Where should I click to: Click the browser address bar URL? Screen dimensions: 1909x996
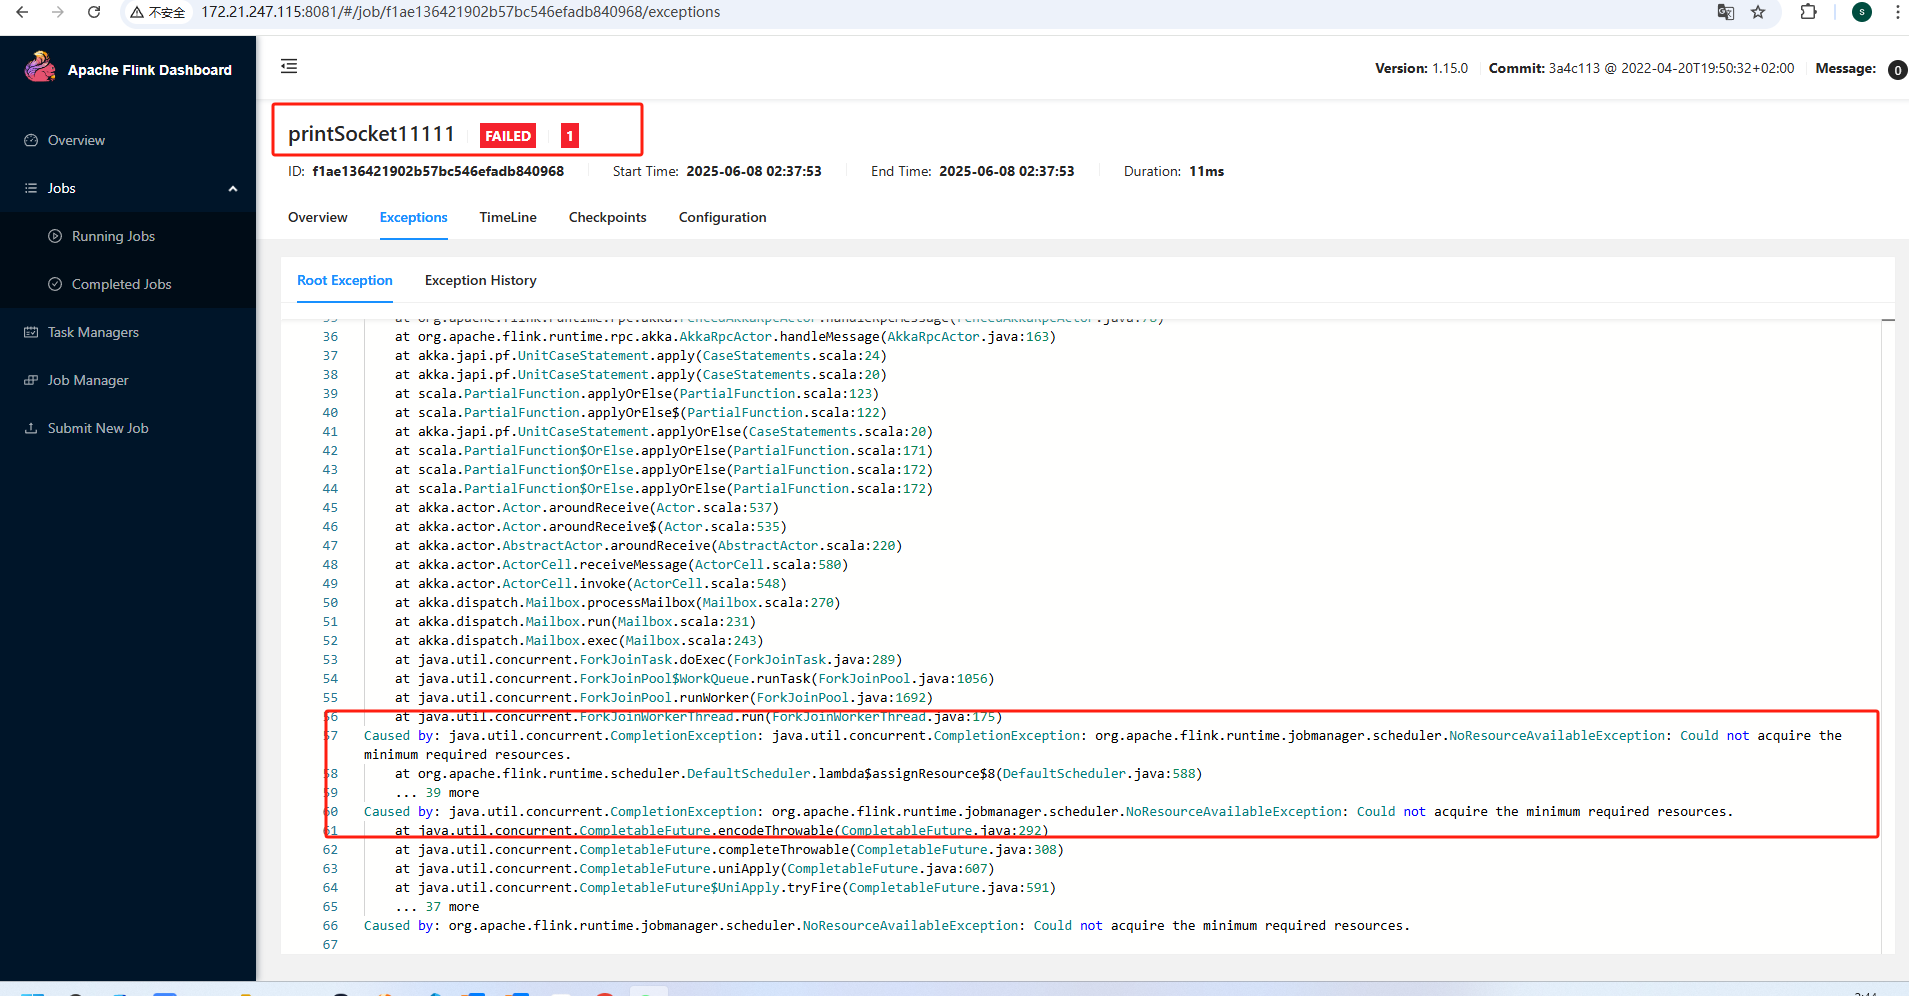461,12
